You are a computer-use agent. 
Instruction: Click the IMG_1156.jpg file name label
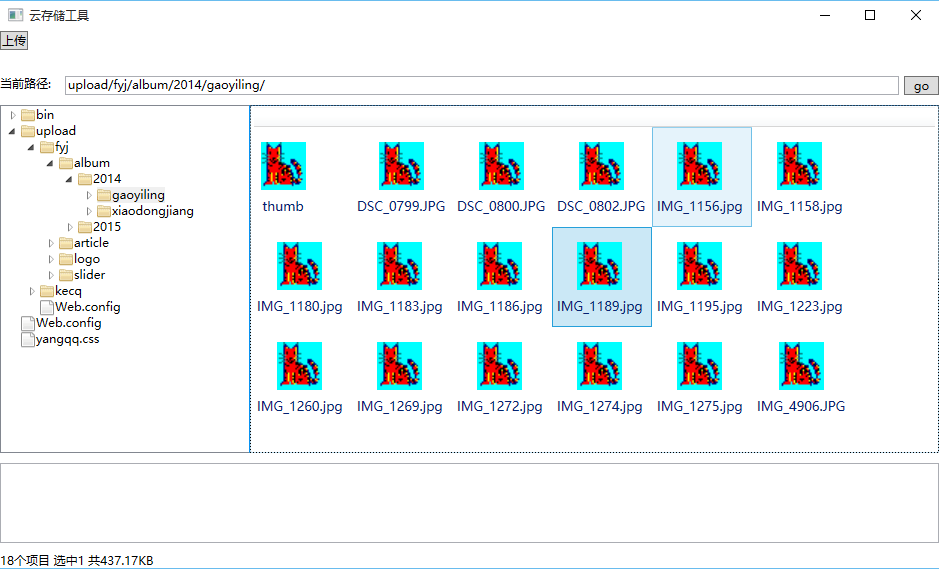699,207
